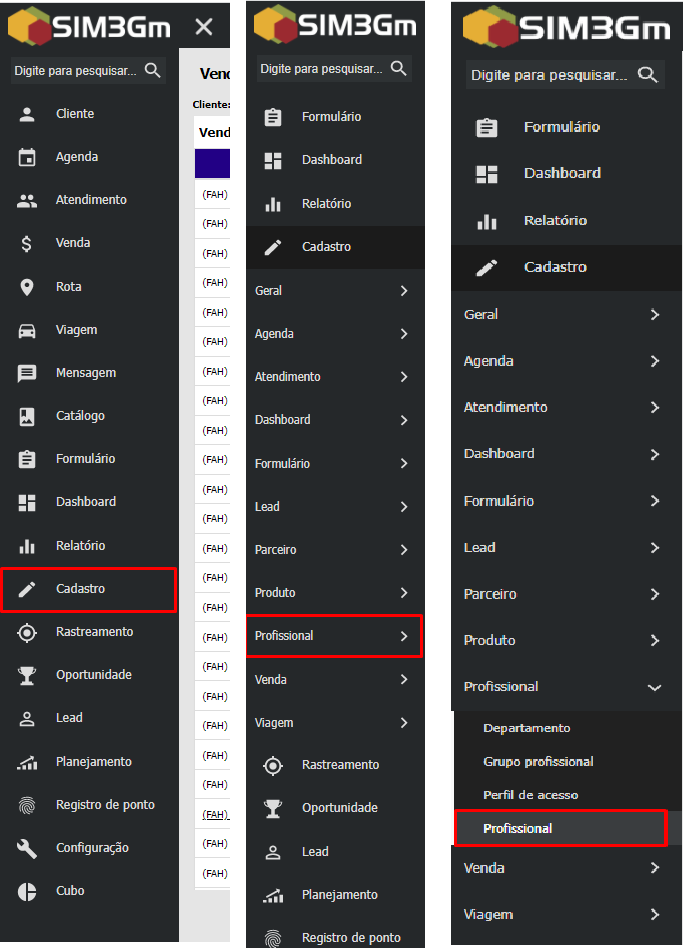
Task: Open Configuração via the wrench icon
Action: point(27,848)
